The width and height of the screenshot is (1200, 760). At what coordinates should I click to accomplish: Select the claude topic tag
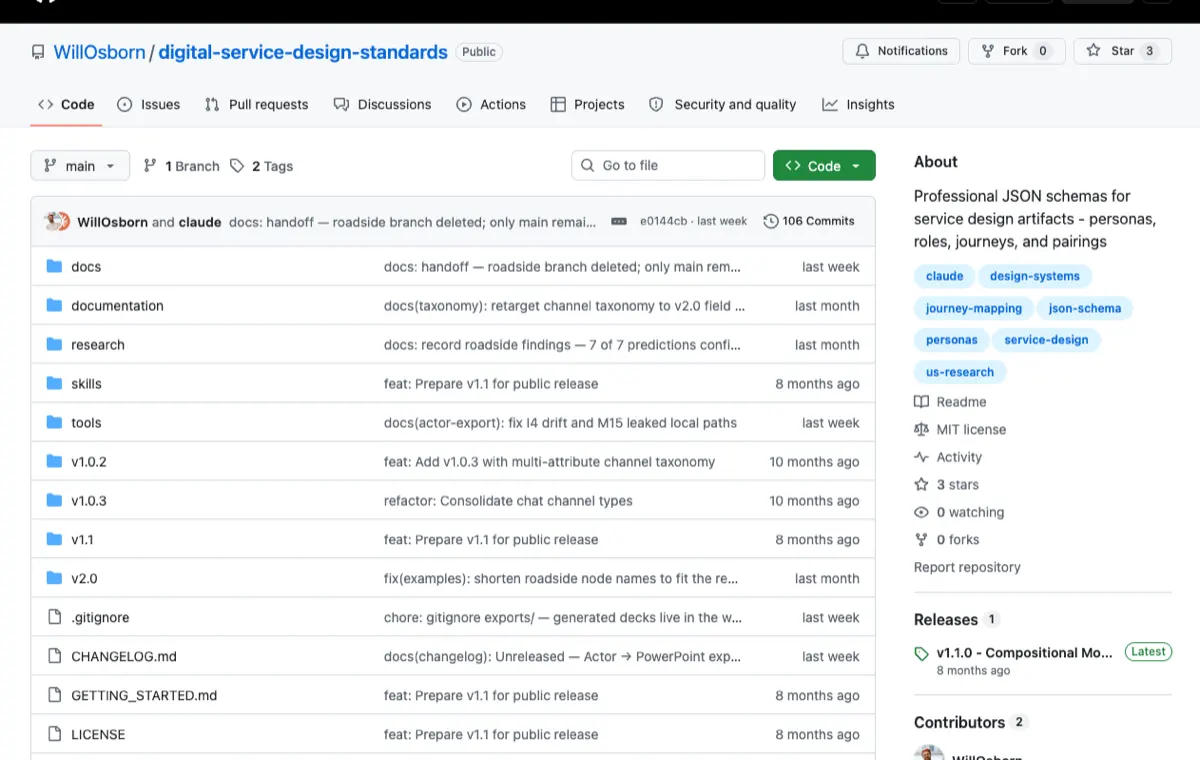(945, 276)
